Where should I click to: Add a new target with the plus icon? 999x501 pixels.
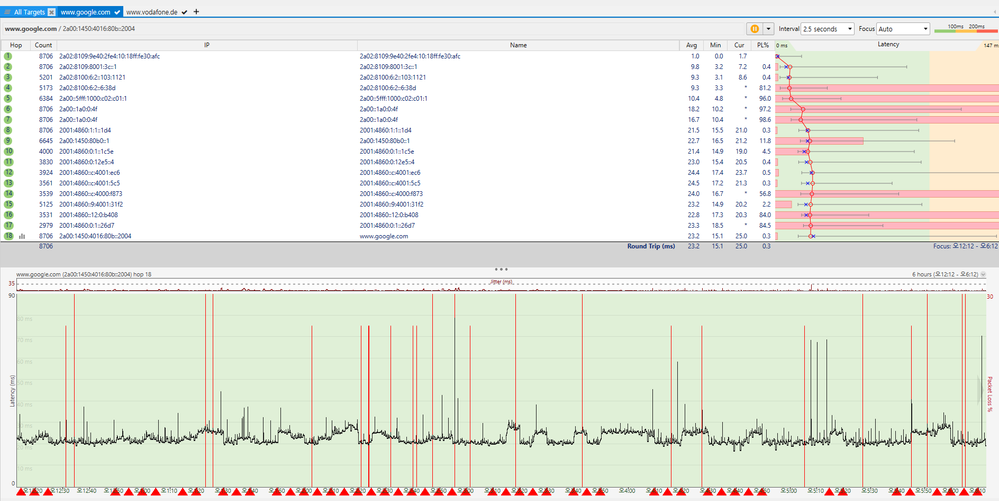[x=196, y=11]
